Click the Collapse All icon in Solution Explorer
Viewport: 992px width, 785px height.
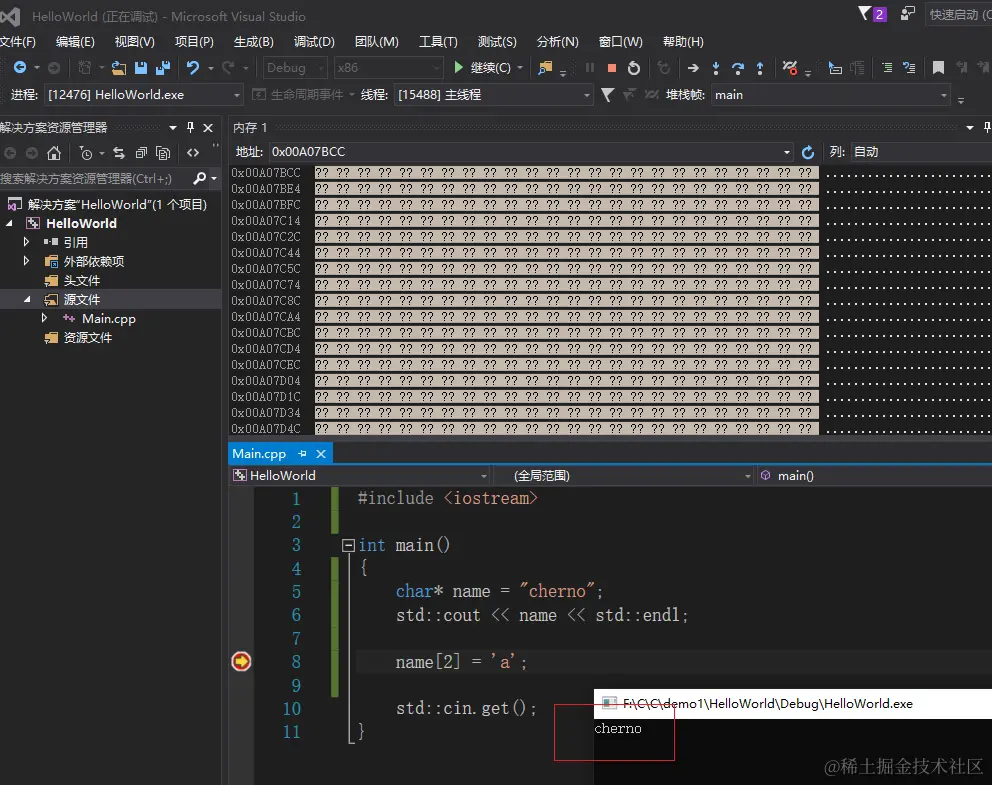[x=141, y=152]
